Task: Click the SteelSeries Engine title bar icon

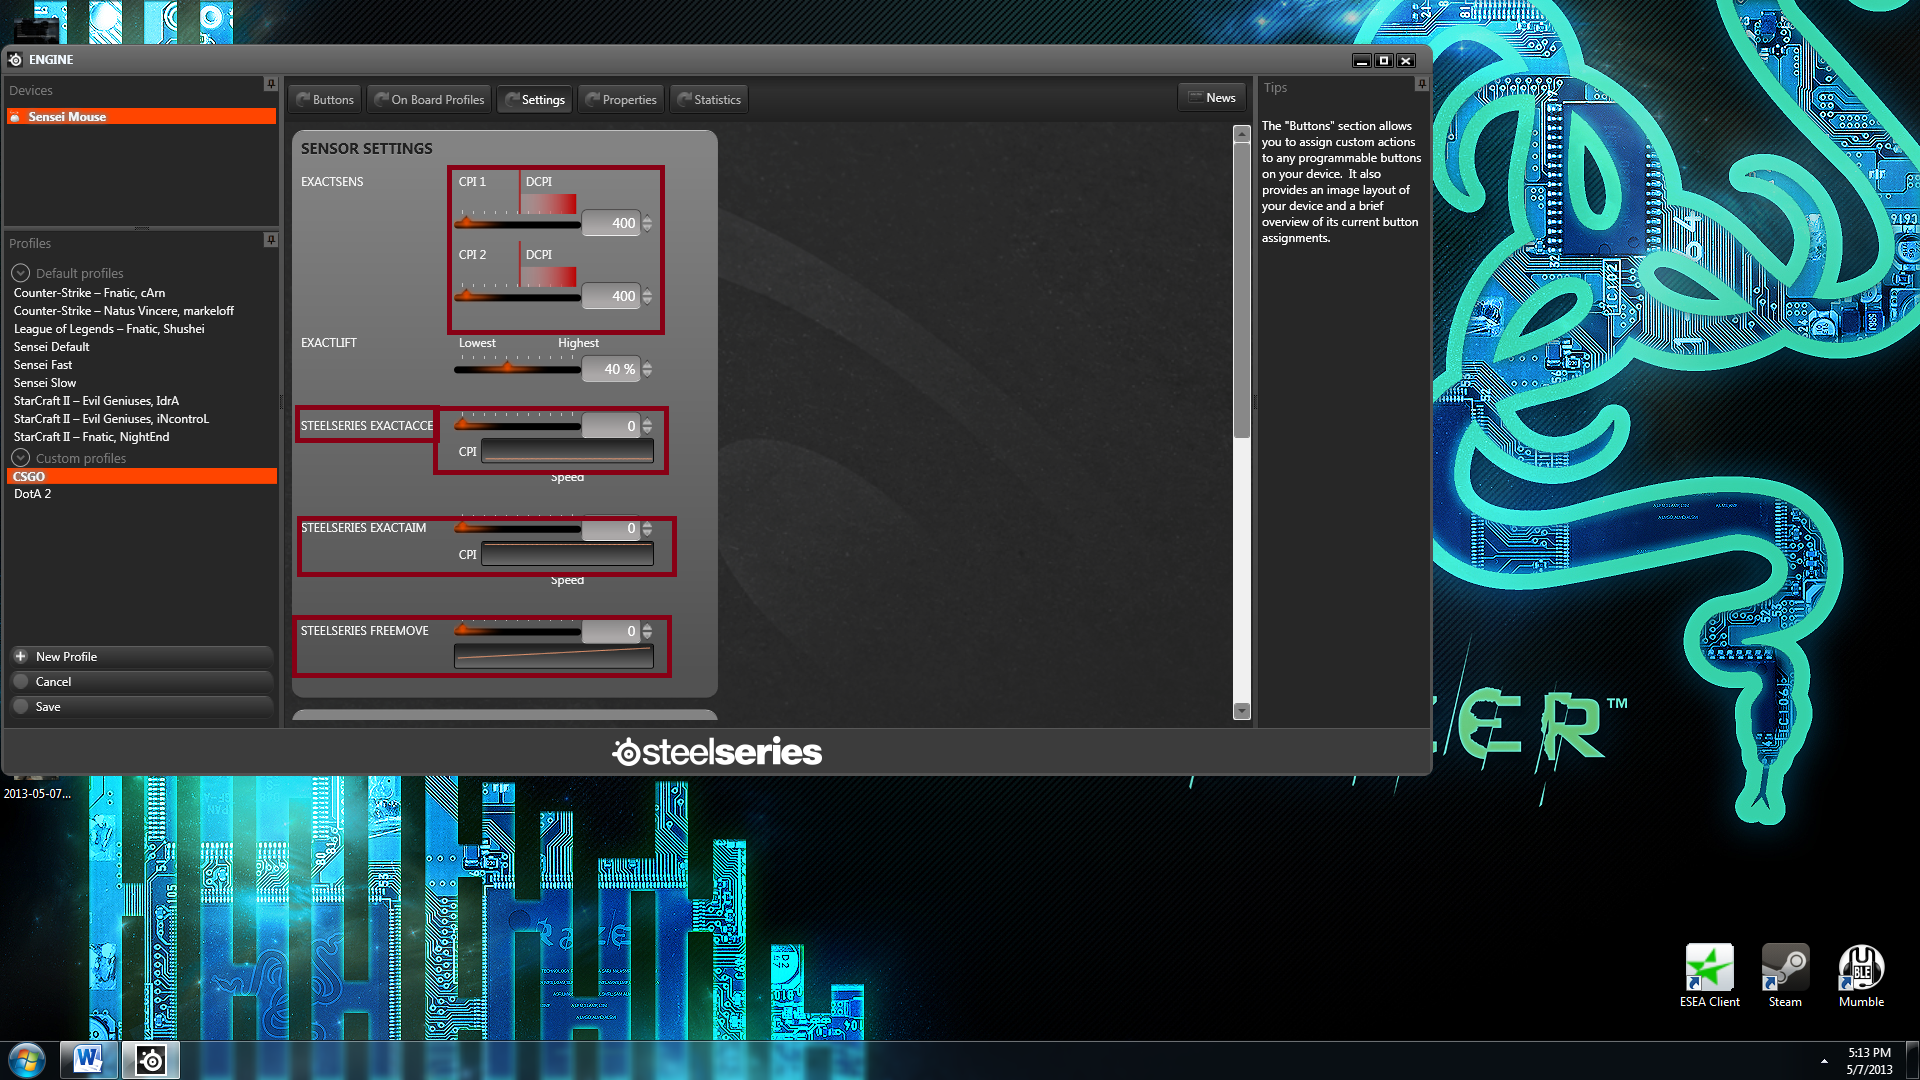Action: [x=15, y=60]
